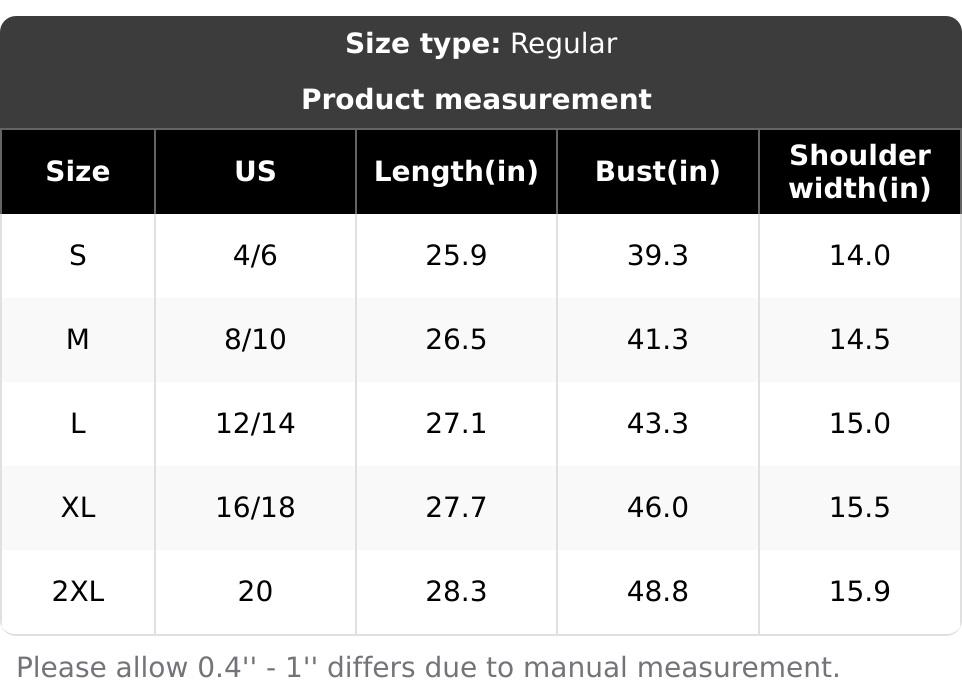
Task: Click the 48.8 bust value
Action: [x=657, y=592]
